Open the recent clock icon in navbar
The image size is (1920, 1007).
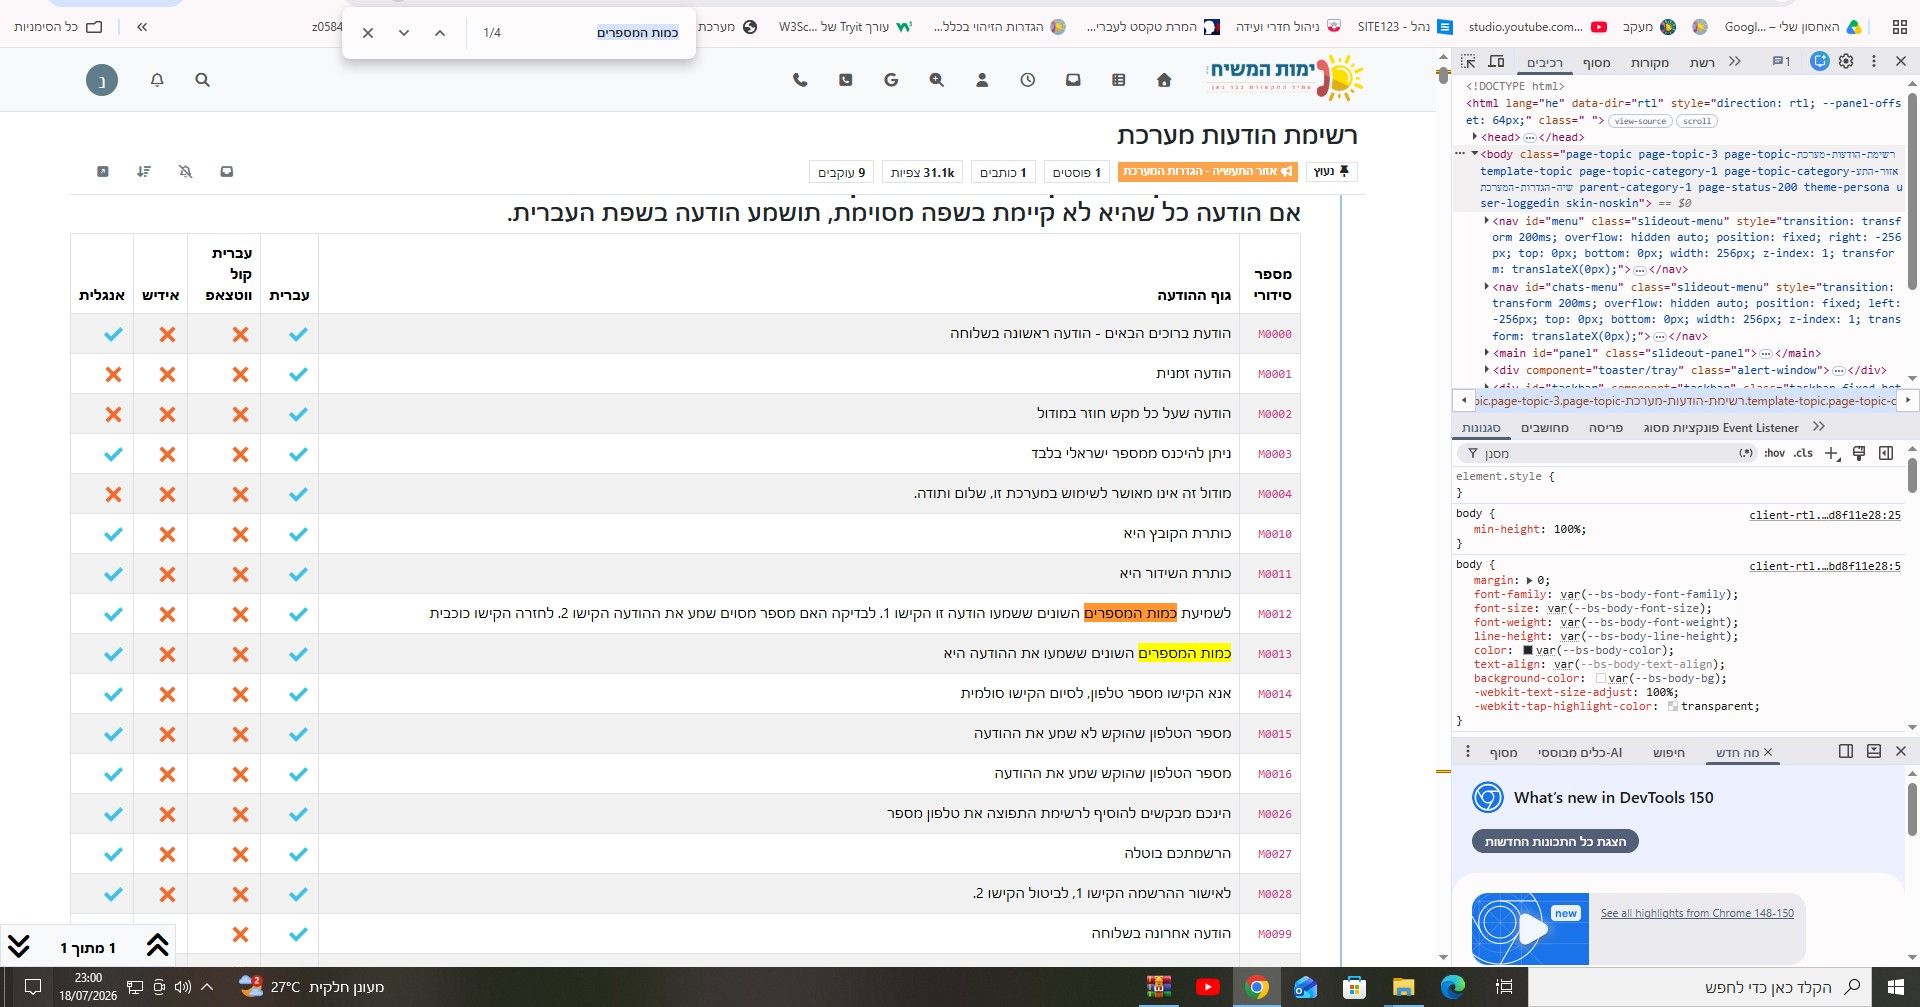pos(1027,80)
